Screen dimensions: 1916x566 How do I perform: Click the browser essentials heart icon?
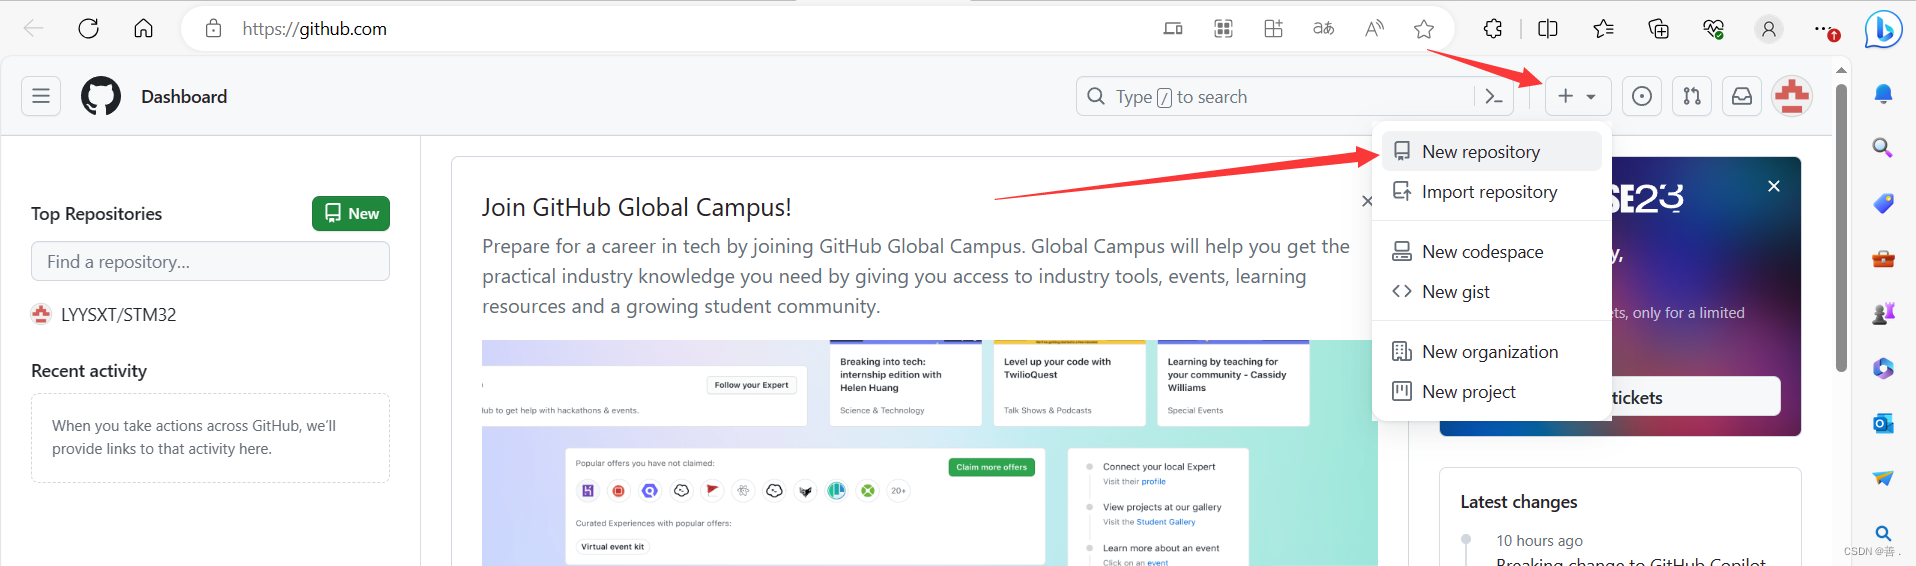[1713, 29]
